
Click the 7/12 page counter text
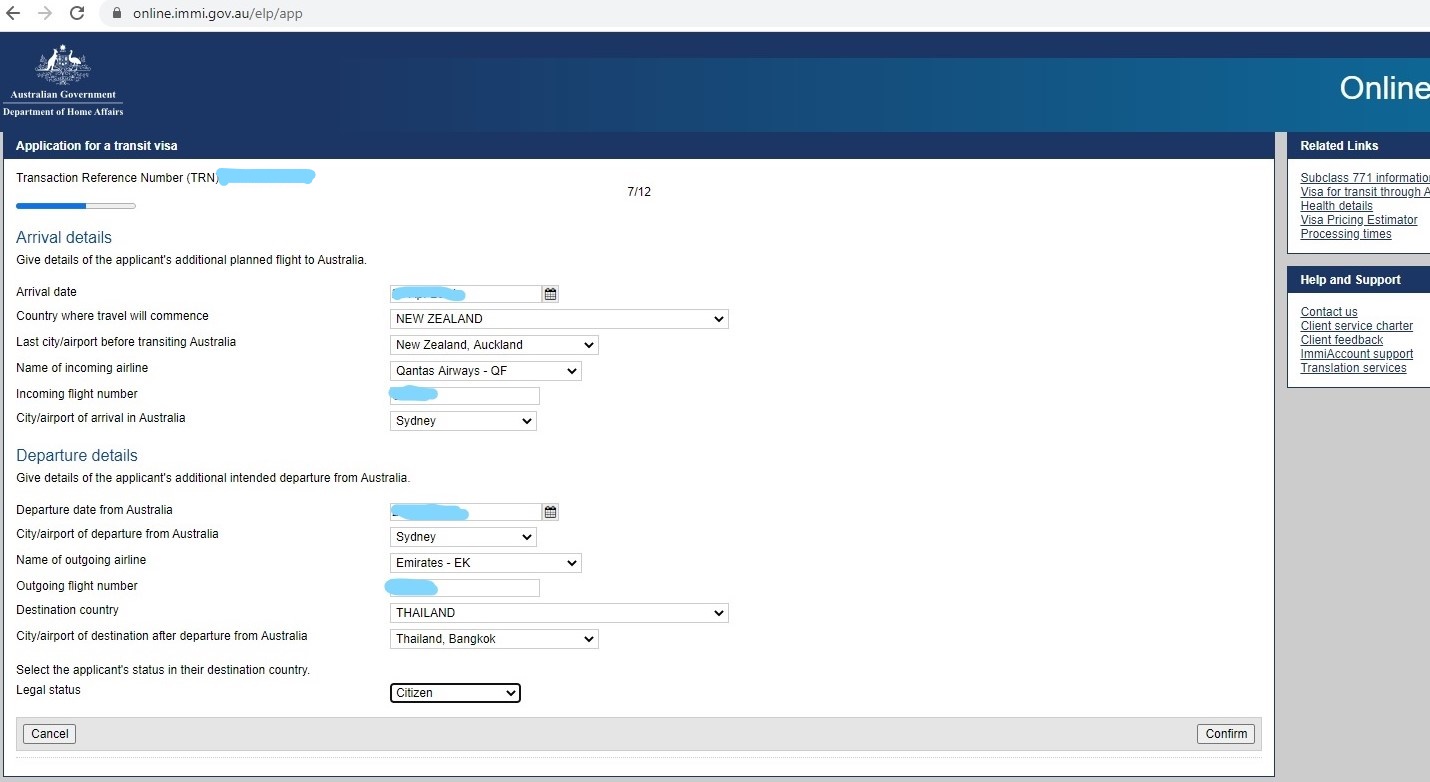(x=639, y=192)
